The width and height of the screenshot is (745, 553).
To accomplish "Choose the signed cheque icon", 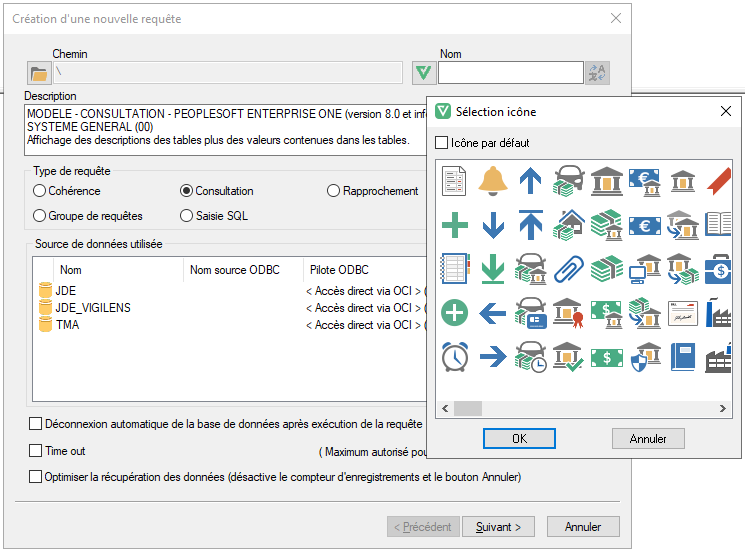I will point(683,313).
